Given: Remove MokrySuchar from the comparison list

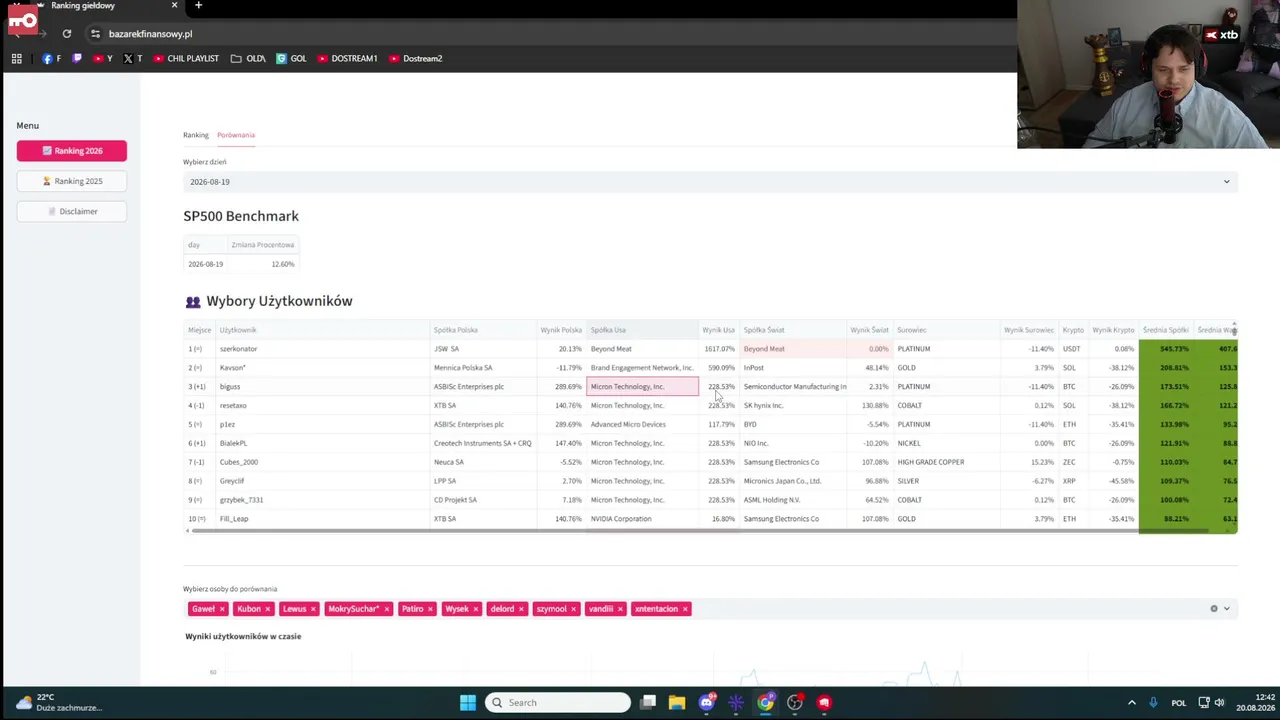Looking at the screenshot, I should point(387,609).
